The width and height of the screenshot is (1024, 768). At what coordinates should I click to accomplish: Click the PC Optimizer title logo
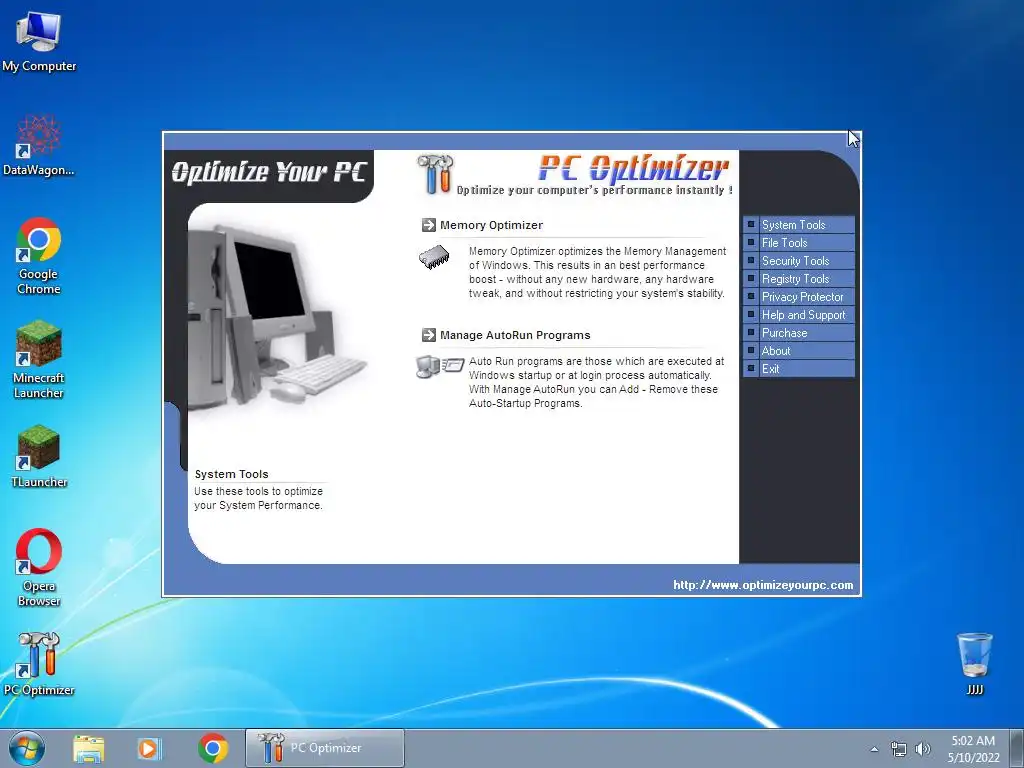pyautogui.click(x=633, y=168)
